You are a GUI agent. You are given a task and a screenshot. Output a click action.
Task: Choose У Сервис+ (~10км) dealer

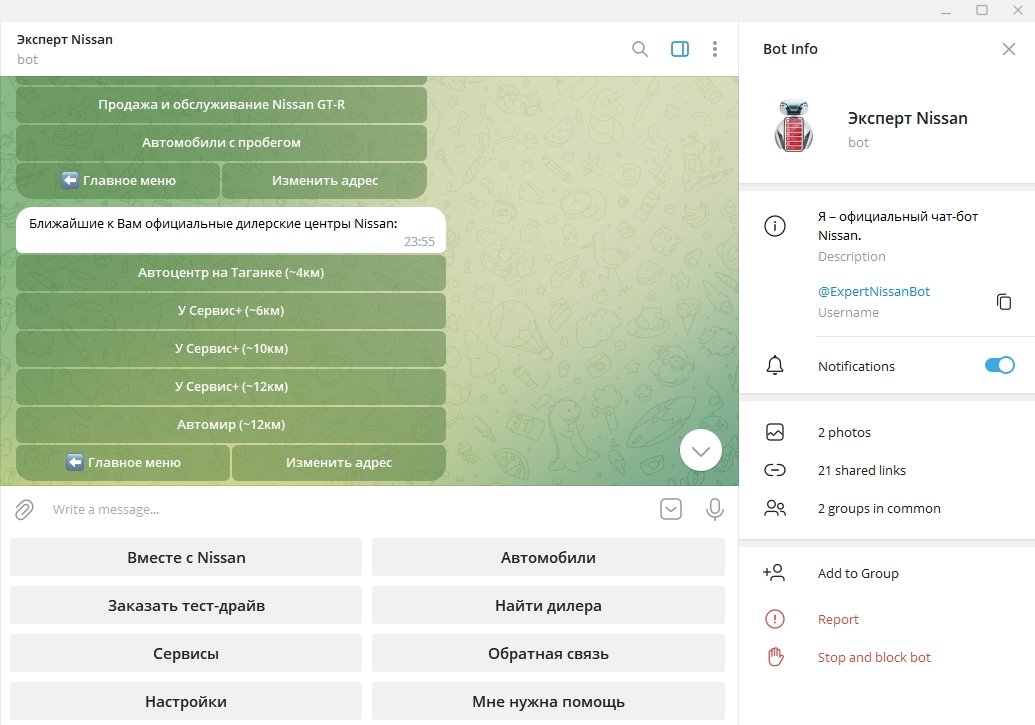(x=231, y=349)
